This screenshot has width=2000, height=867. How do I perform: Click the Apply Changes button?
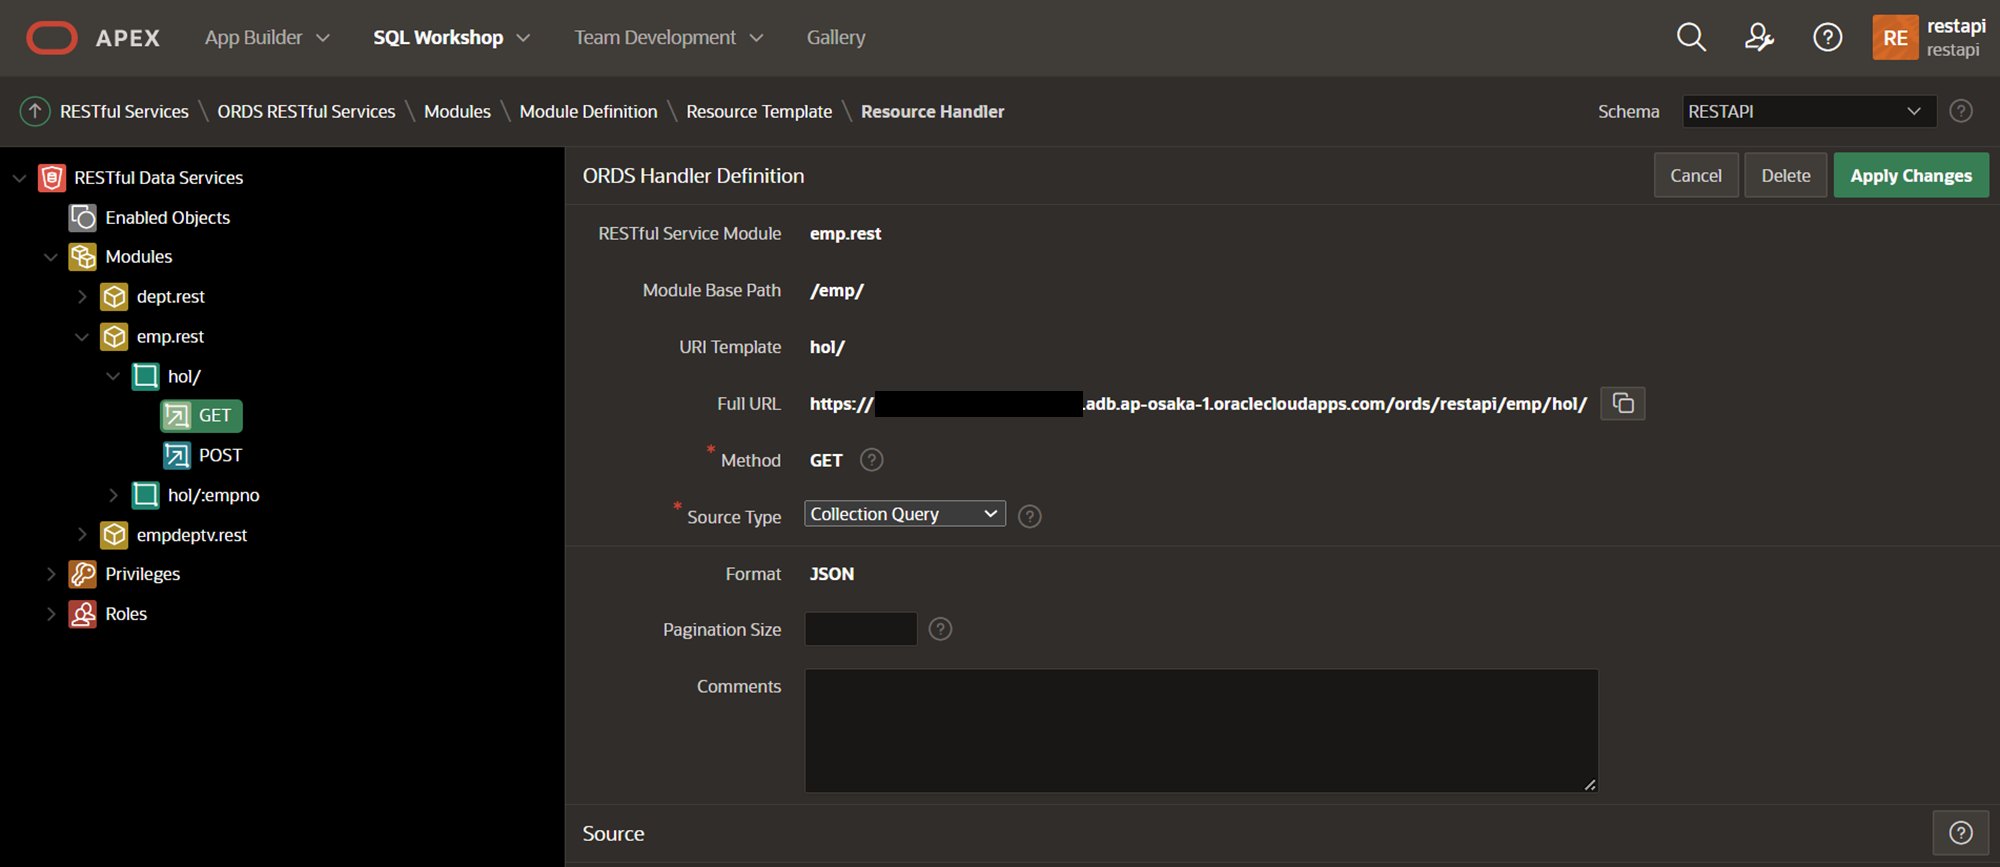pyautogui.click(x=1911, y=175)
